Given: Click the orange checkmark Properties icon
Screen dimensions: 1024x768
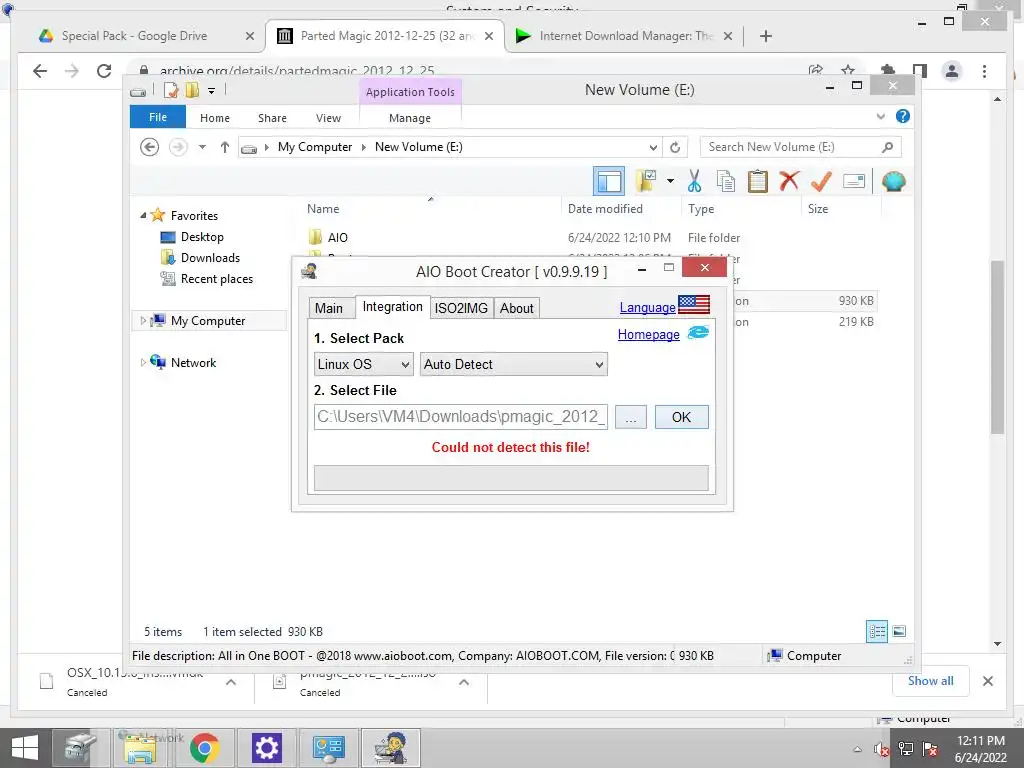Looking at the screenshot, I should pyautogui.click(x=821, y=181).
